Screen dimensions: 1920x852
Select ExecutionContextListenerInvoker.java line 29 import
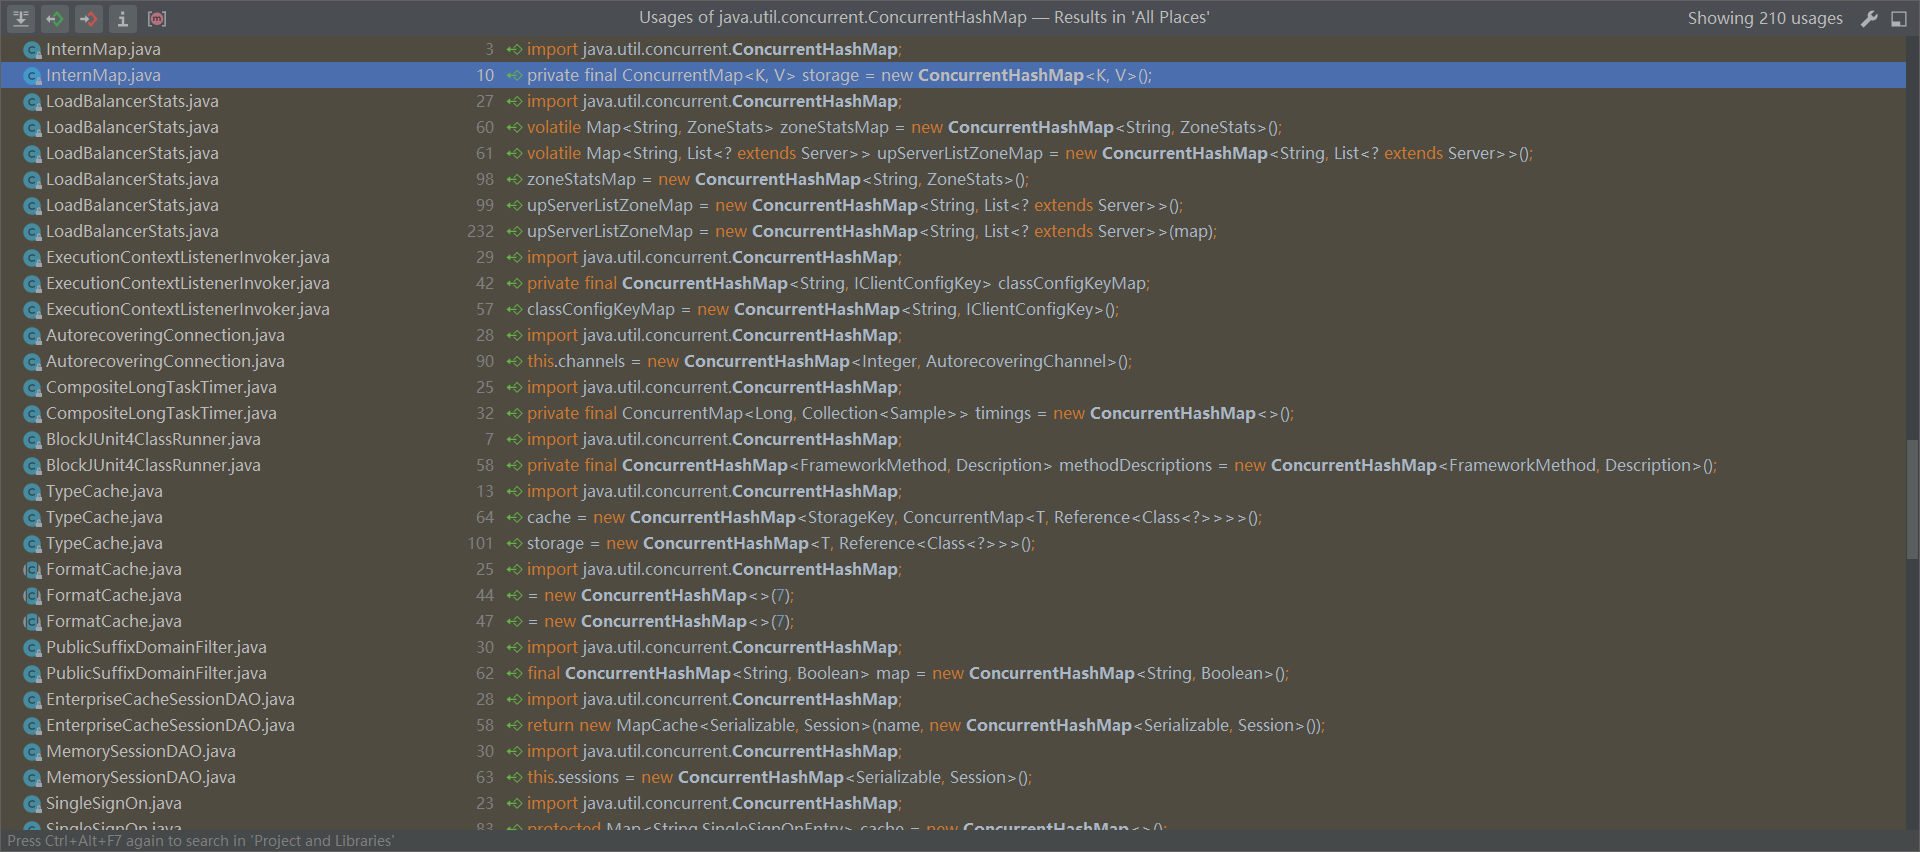click(x=953, y=257)
